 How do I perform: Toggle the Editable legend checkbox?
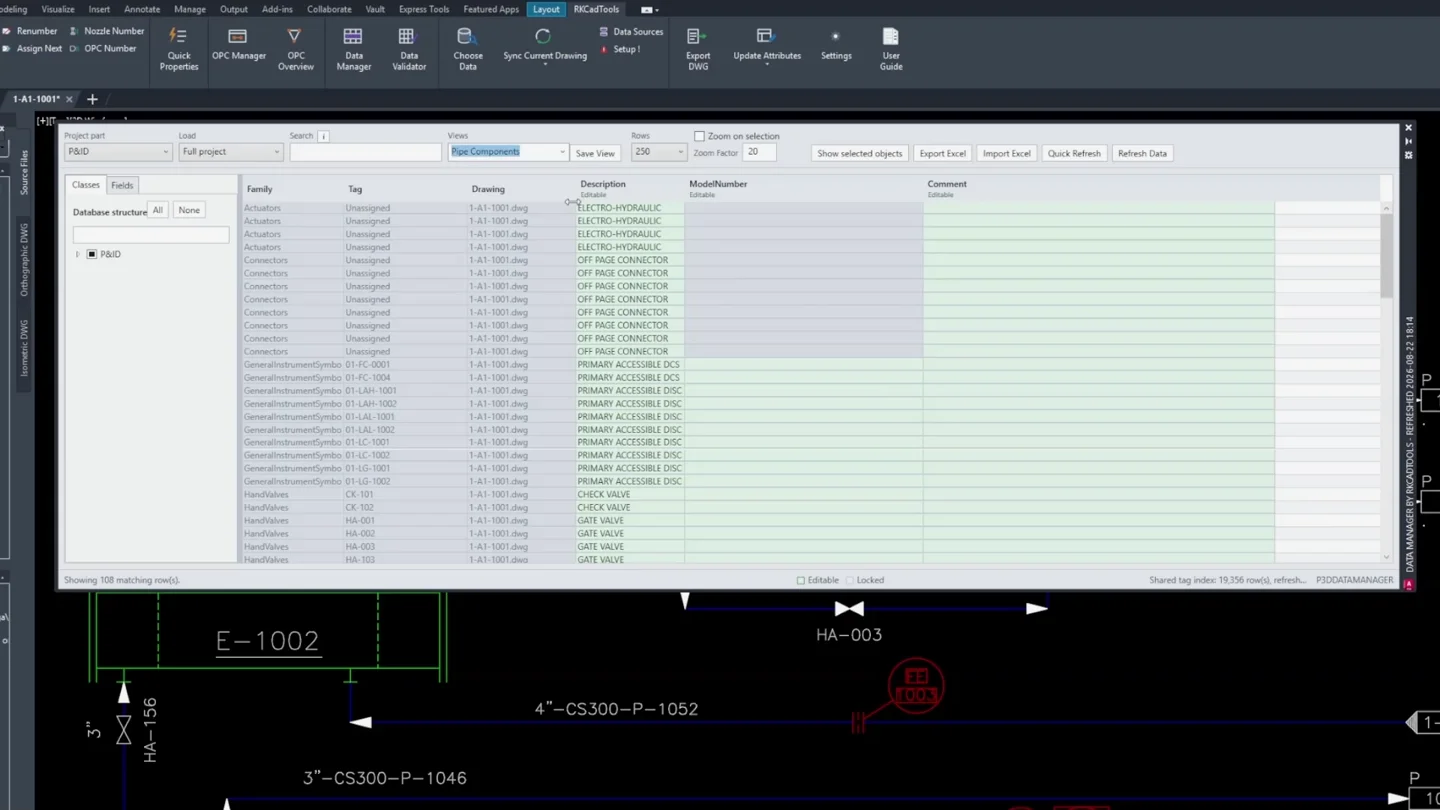tap(800, 580)
